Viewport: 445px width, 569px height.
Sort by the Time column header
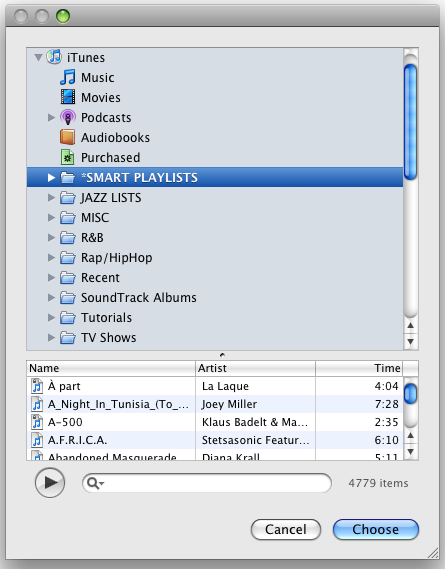point(359,368)
